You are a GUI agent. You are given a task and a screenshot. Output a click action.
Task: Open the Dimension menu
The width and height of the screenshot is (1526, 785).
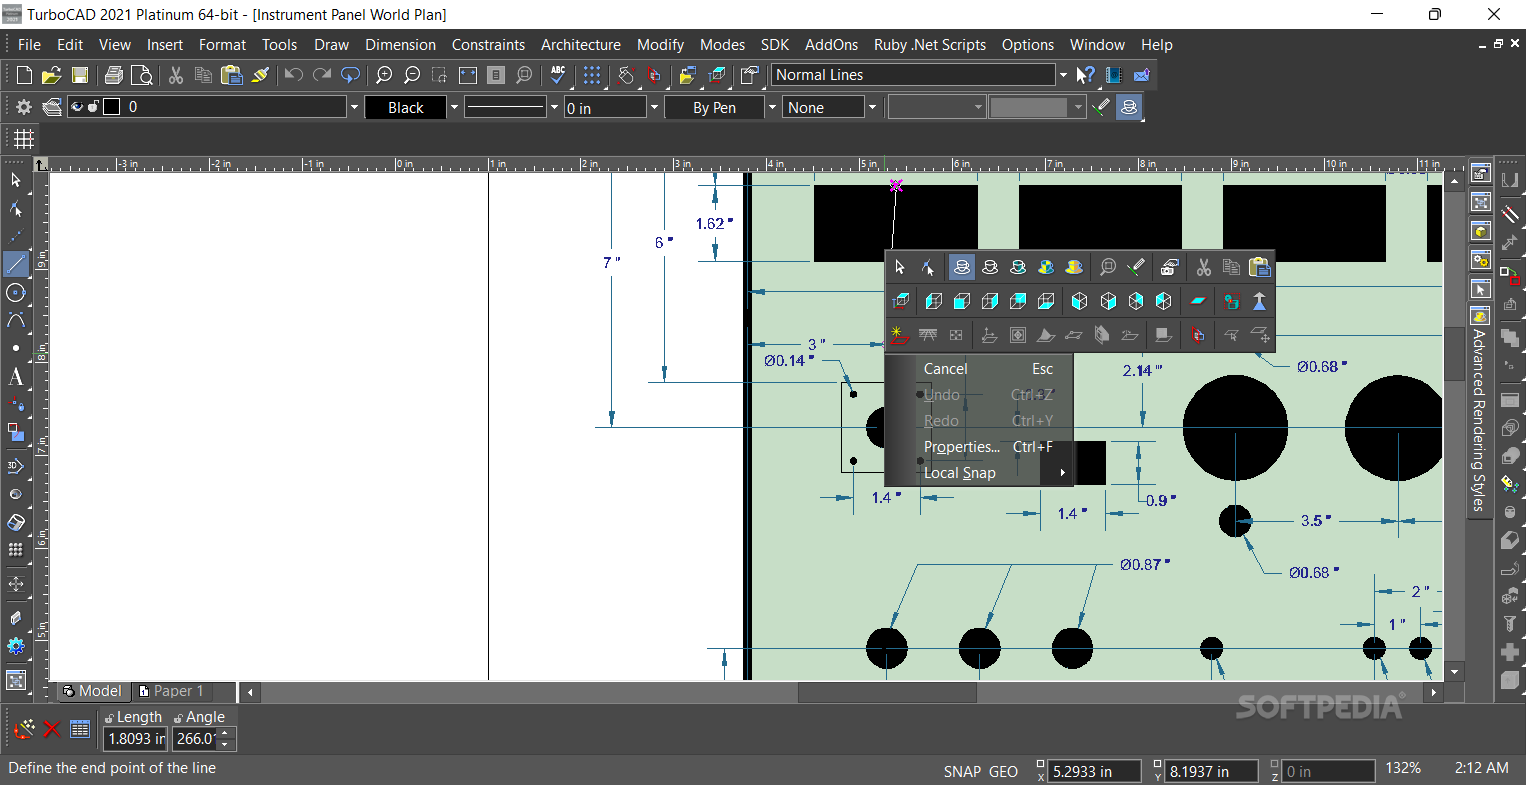pyautogui.click(x=400, y=44)
